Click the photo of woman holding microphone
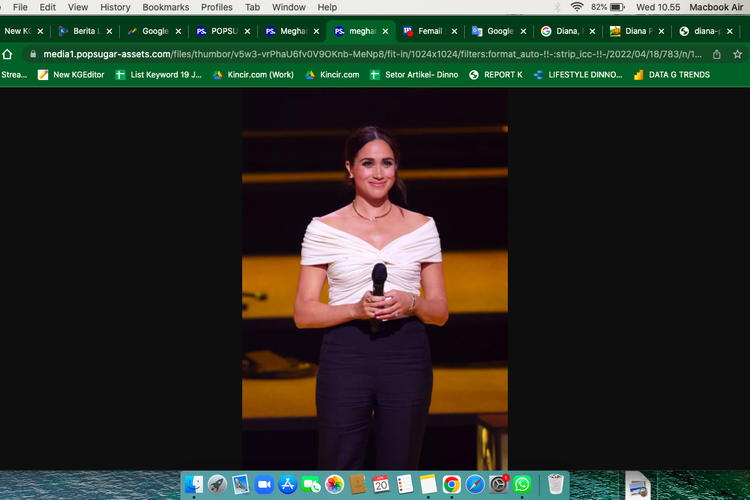 point(374,278)
